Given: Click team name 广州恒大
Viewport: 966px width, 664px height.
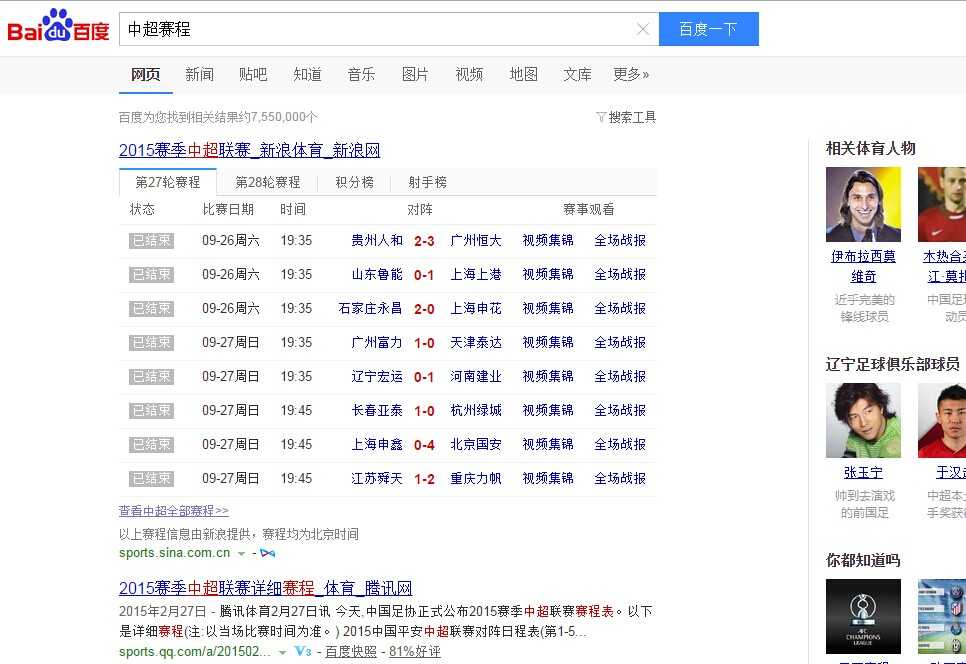Looking at the screenshot, I should [x=476, y=240].
